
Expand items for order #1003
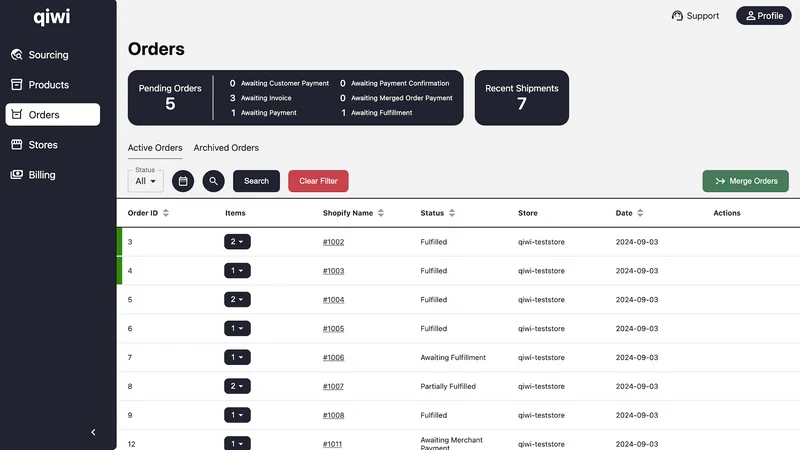(x=237, y=270)
